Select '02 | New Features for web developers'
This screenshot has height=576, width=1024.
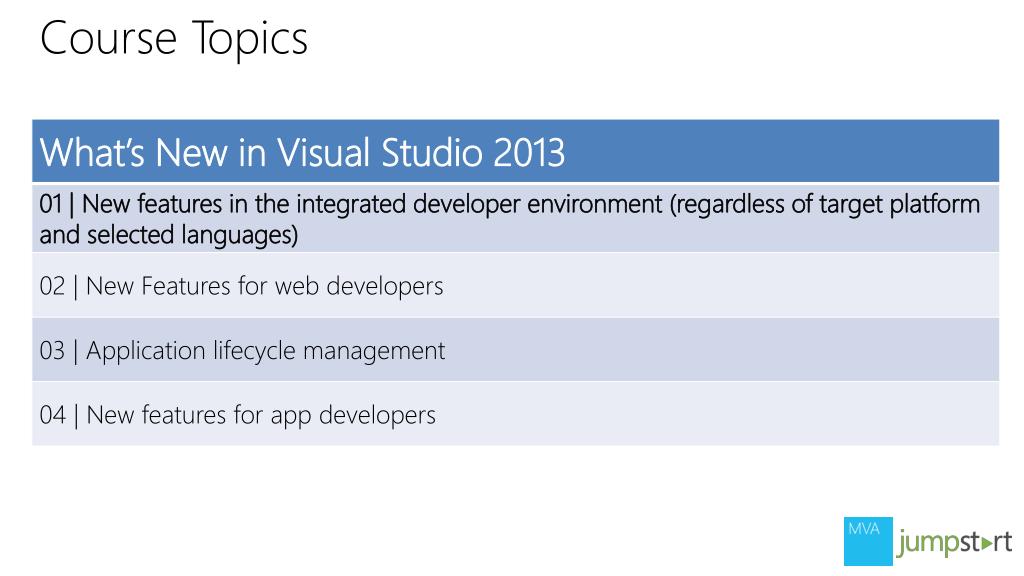click(x=515, y=285)
